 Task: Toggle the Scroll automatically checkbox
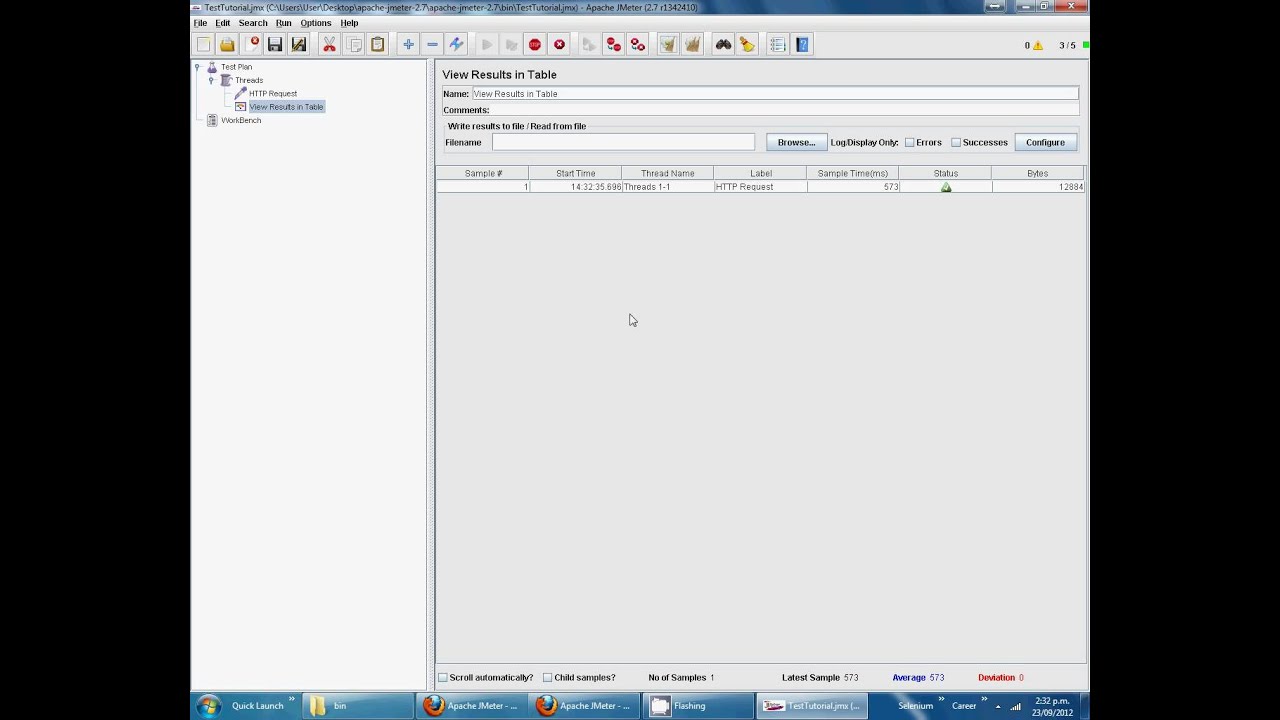[443, 678]
